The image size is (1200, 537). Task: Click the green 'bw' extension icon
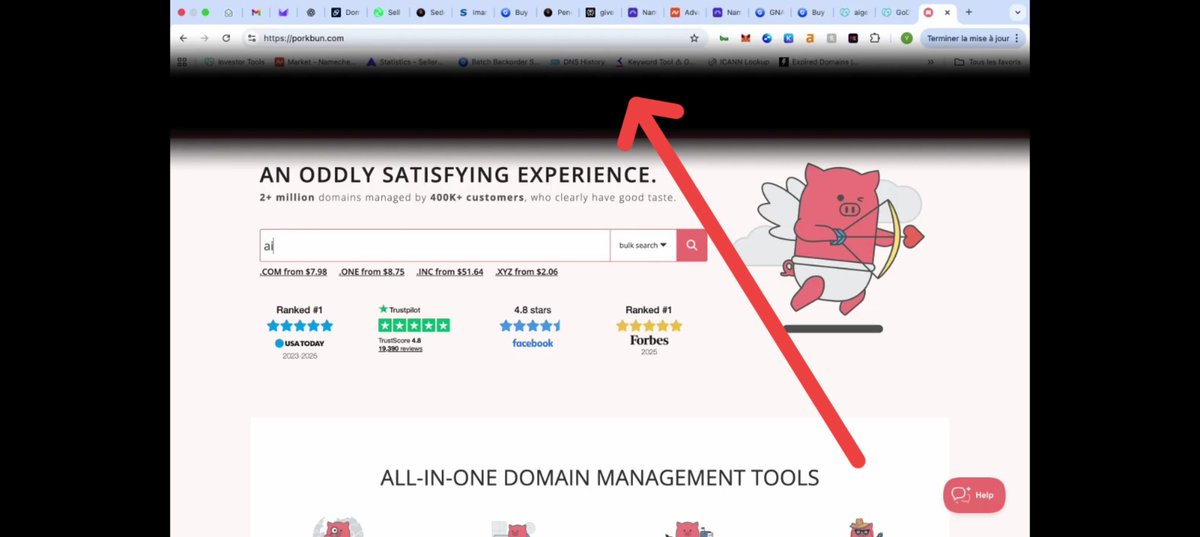coord(724,38)
